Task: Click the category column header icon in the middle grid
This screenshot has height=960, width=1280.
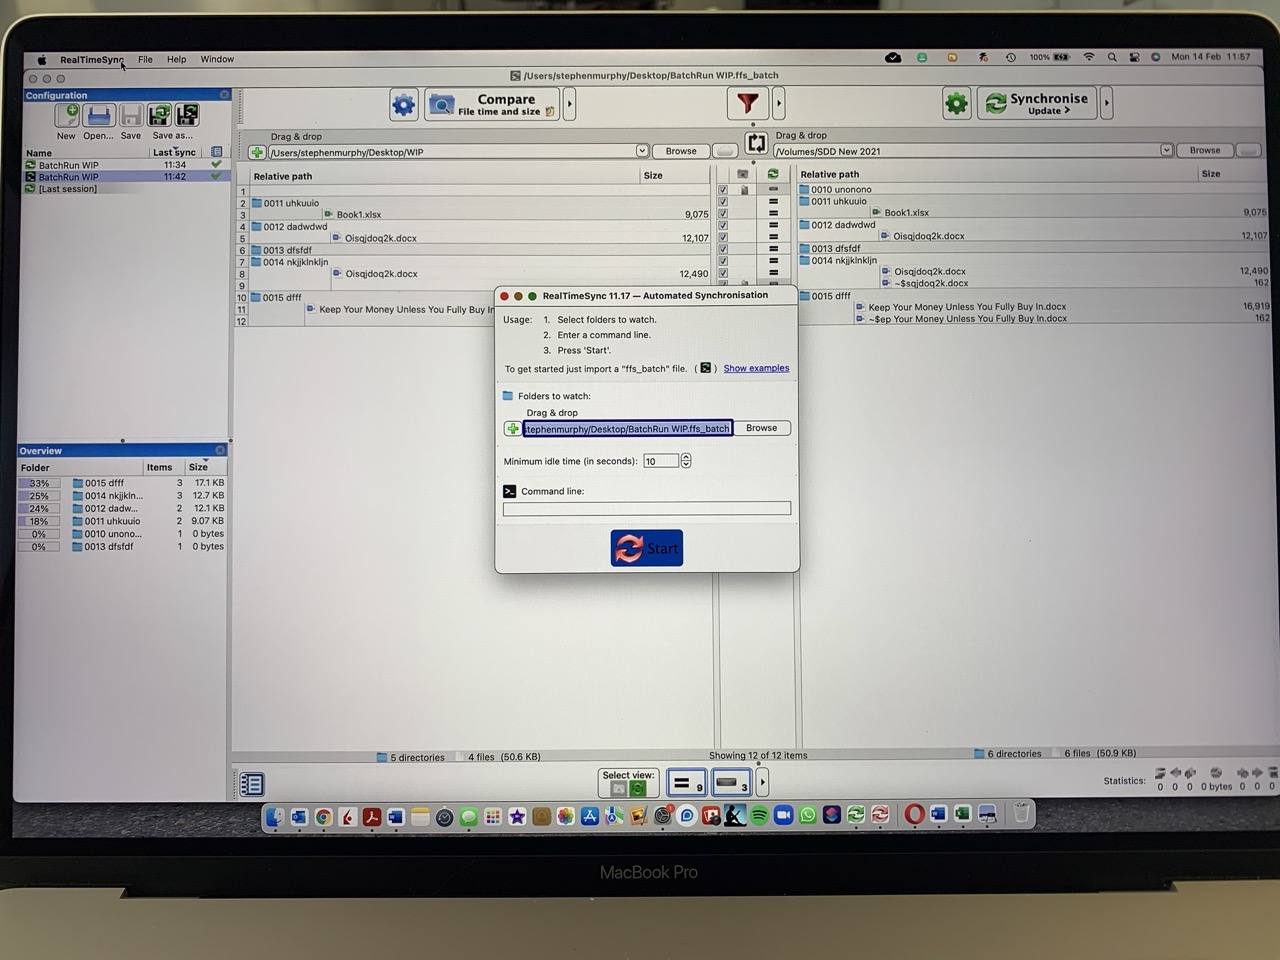Action: pos(743,174)
